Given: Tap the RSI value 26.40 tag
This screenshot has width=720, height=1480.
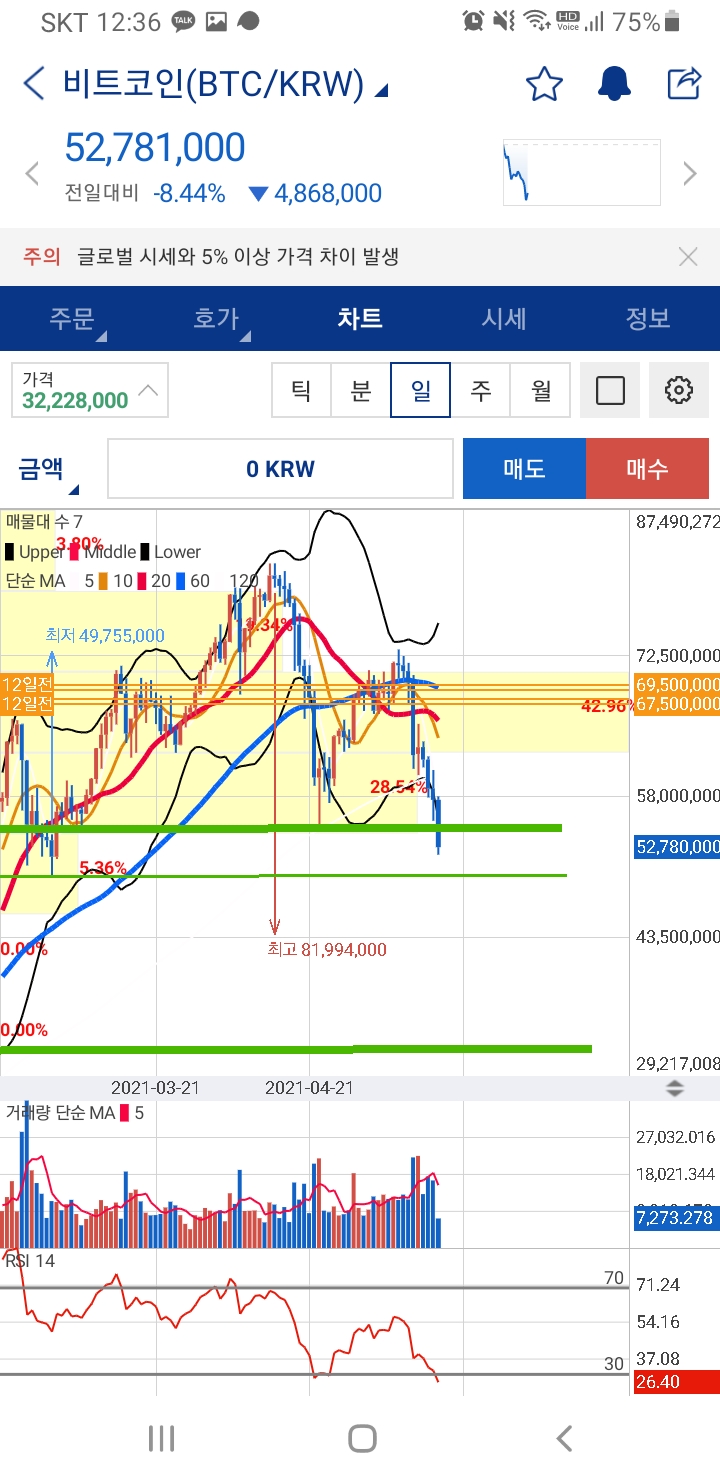Looking at the screenshot, I should coord(677,1382).
